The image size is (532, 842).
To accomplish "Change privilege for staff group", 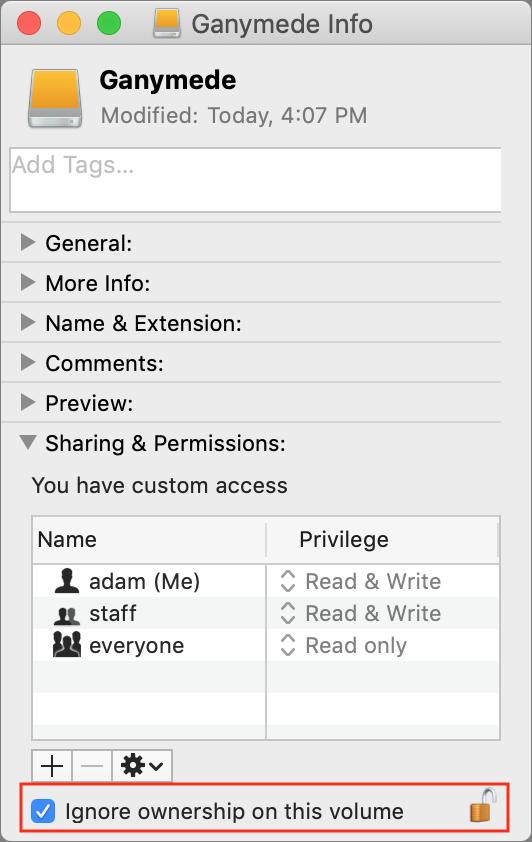I will (x=360, y=613).
